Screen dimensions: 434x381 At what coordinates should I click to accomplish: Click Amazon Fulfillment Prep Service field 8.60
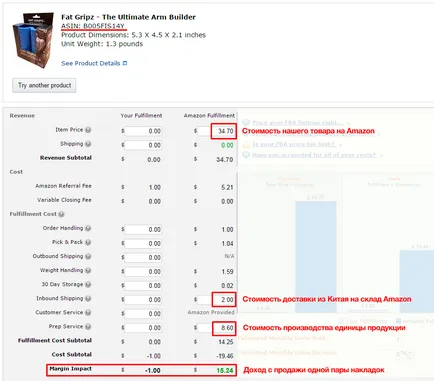[216, 328]
